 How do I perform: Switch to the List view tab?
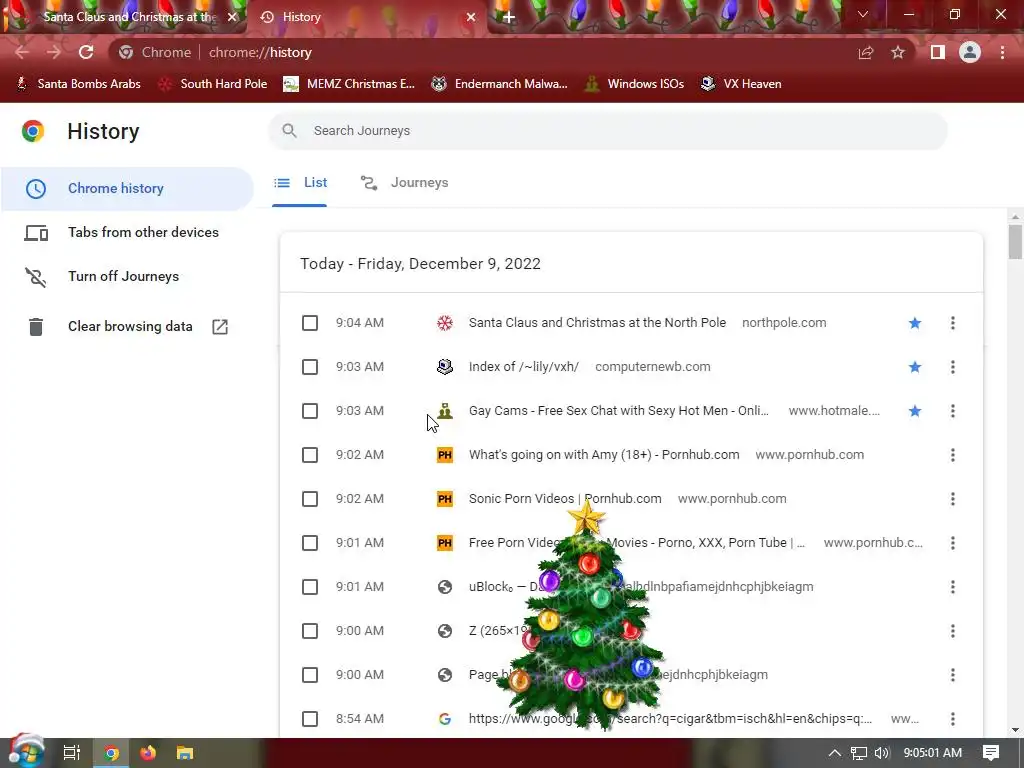tap(300, 183)
